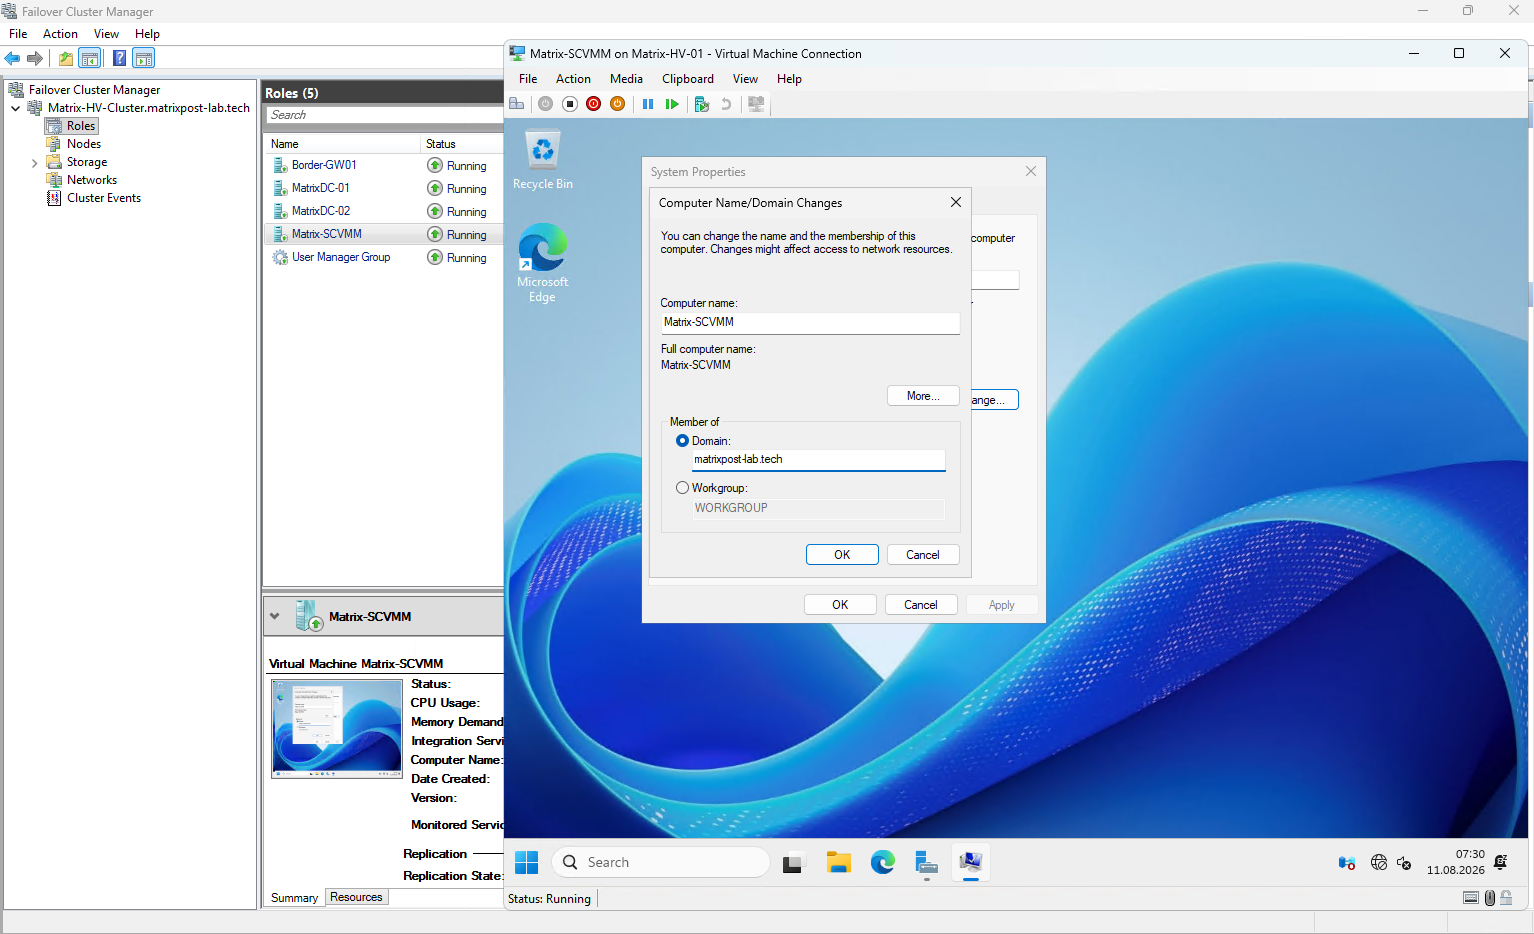Screen dimensions: 1534x934
Task: Open the Action menu in Failover Cluster Manager
Action: [x=60, y=34]
